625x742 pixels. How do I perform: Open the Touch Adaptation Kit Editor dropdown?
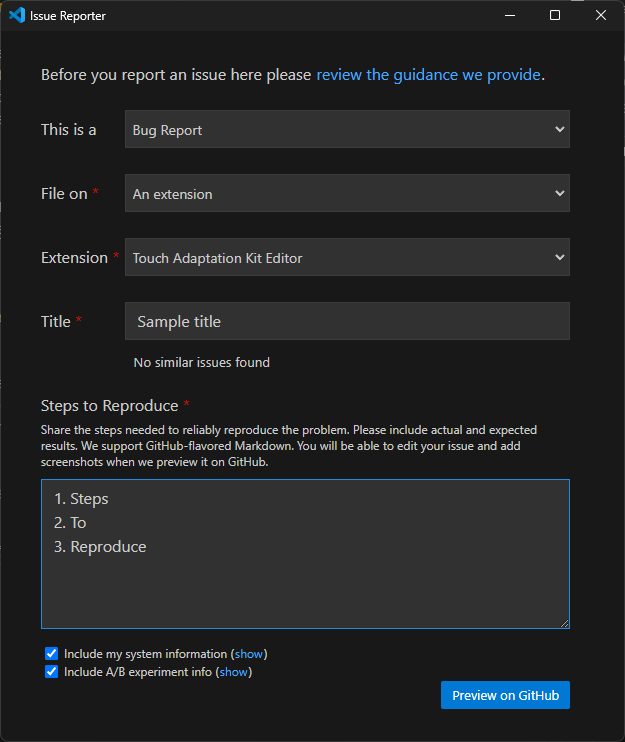[347, 257]
